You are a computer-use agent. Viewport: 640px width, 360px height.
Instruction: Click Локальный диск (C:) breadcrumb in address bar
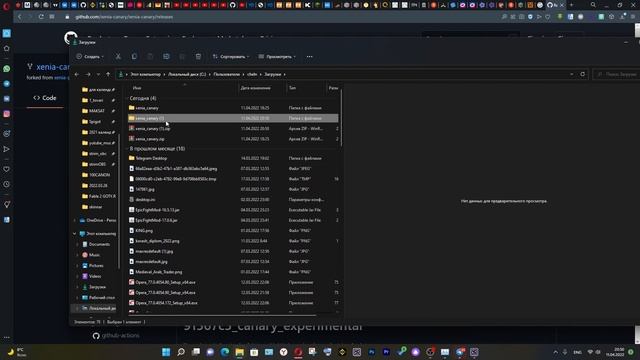(187, 74)
